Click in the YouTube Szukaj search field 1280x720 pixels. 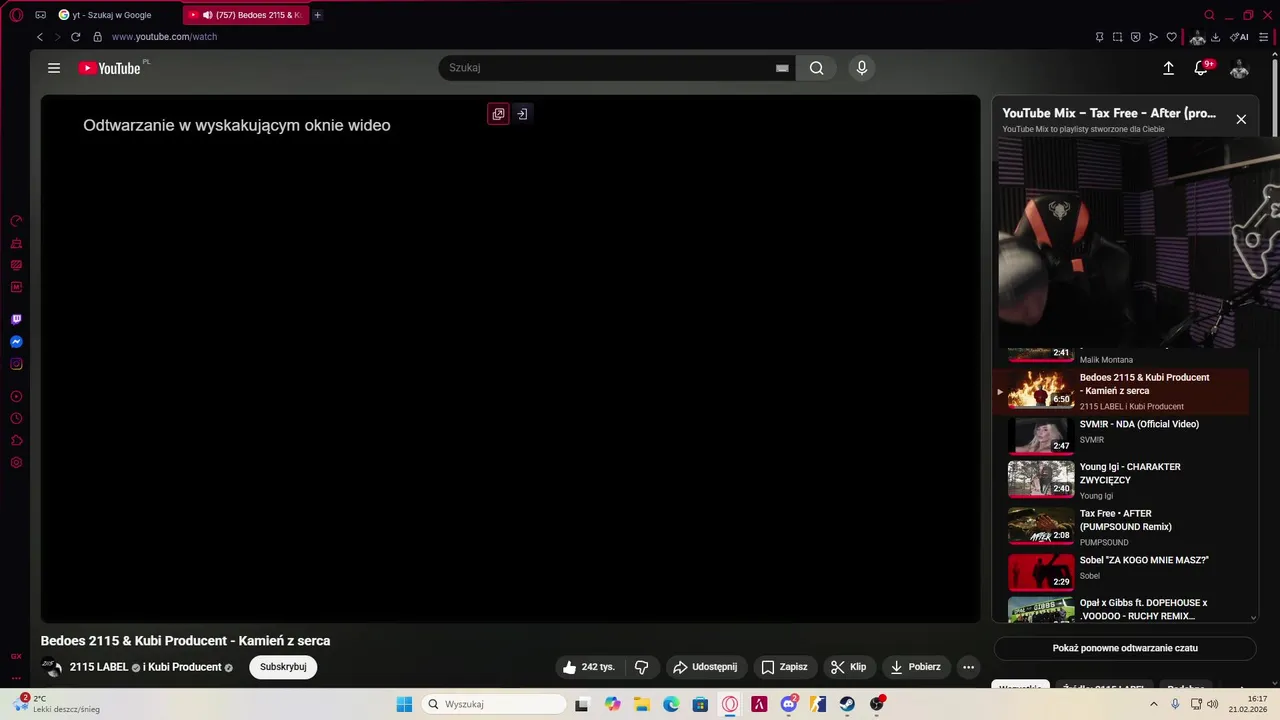tap(608, 68)
